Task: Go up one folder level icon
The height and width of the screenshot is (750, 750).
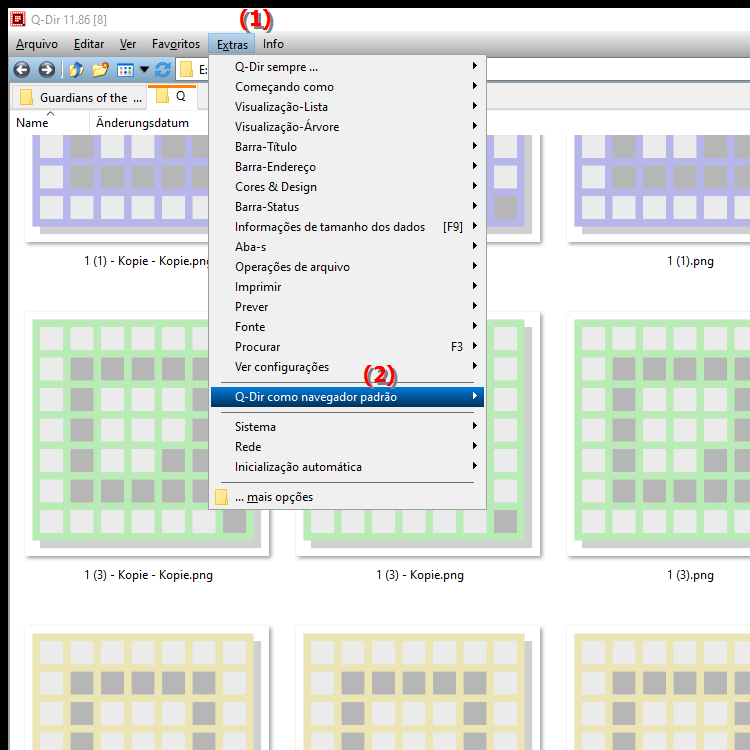Action: [76, 70]
